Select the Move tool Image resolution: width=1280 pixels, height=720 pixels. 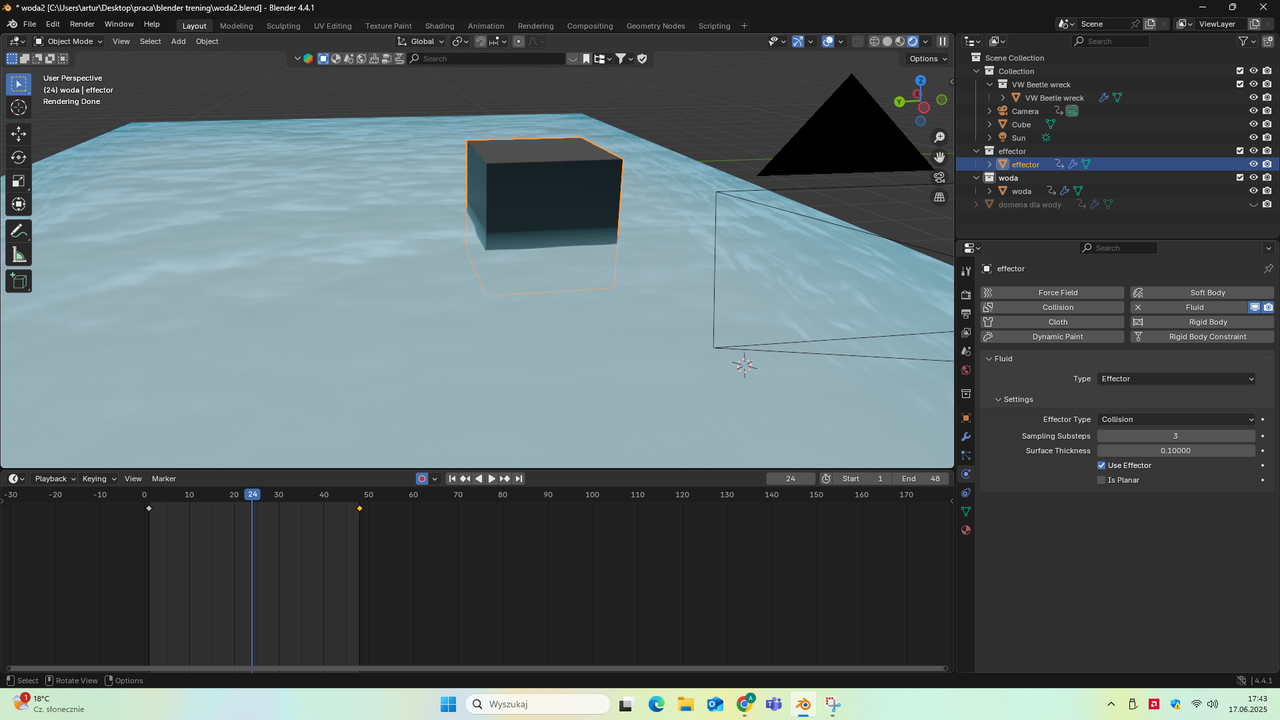pos(18,134)
